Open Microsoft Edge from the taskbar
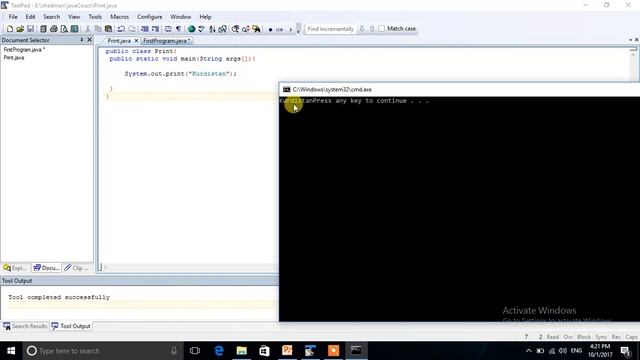This screenshot has width=640, height=360. coord(219,351)
